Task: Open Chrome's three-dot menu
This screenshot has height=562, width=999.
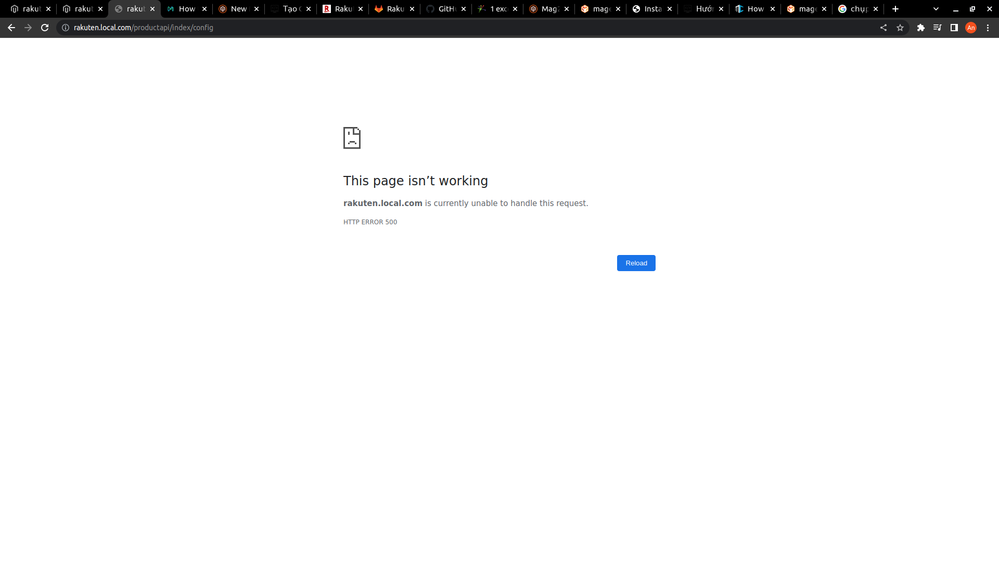Action: coord(988,27)
